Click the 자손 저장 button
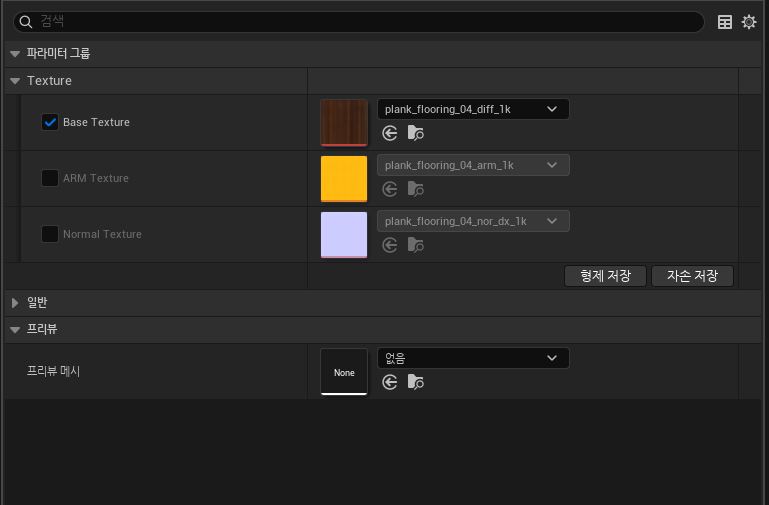Screen dimensions: 769x505 [692, 276]
